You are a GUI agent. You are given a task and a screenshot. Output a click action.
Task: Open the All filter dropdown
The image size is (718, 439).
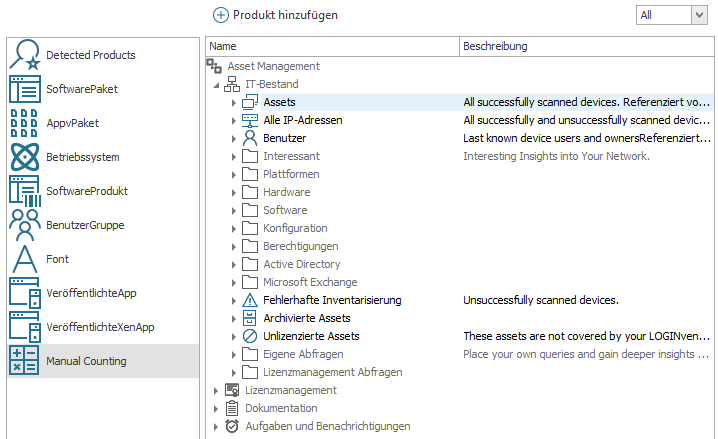point(672,15)
